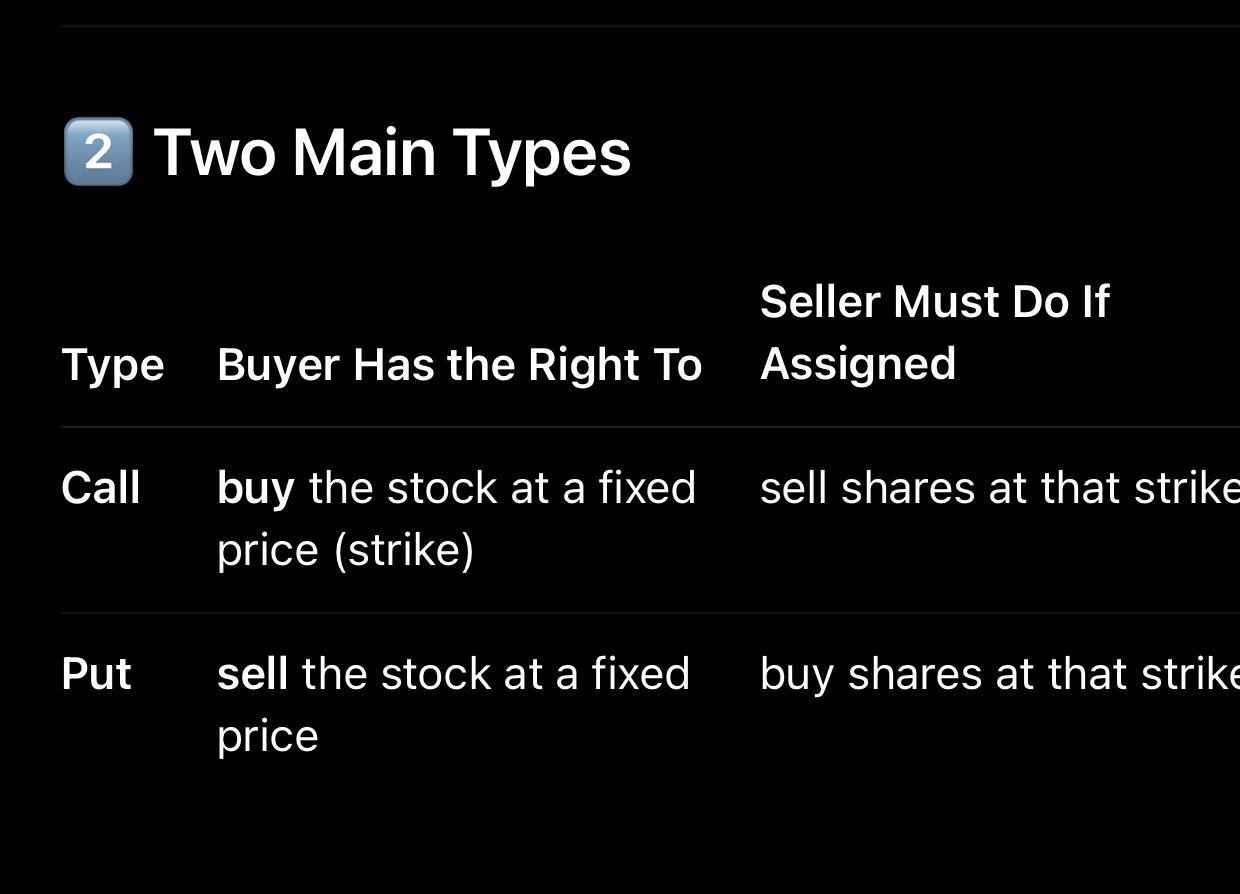Click the blue number 2 keycap emoji

point(97,152)
